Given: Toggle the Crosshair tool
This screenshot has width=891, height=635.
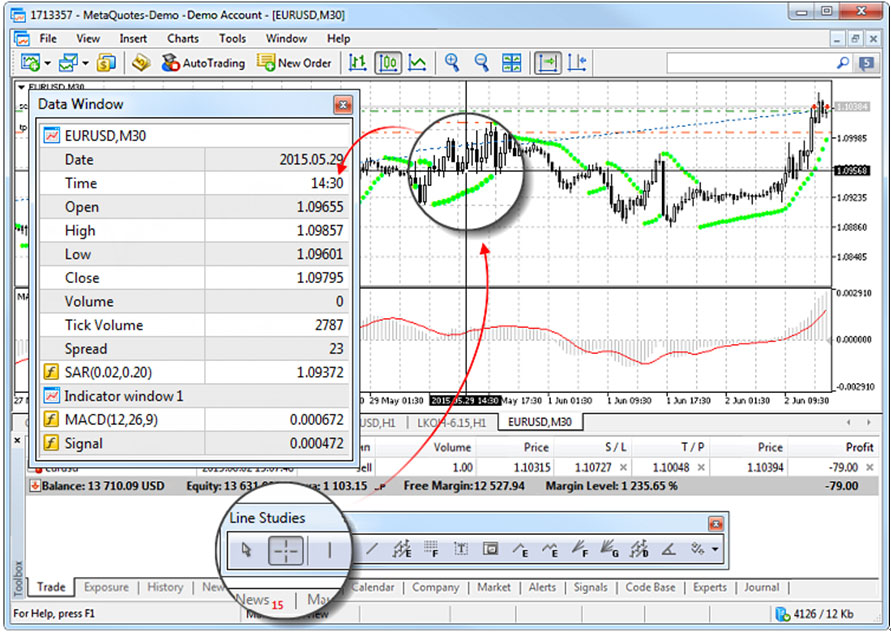Looking at the screenshot, I should pos(286,550).
